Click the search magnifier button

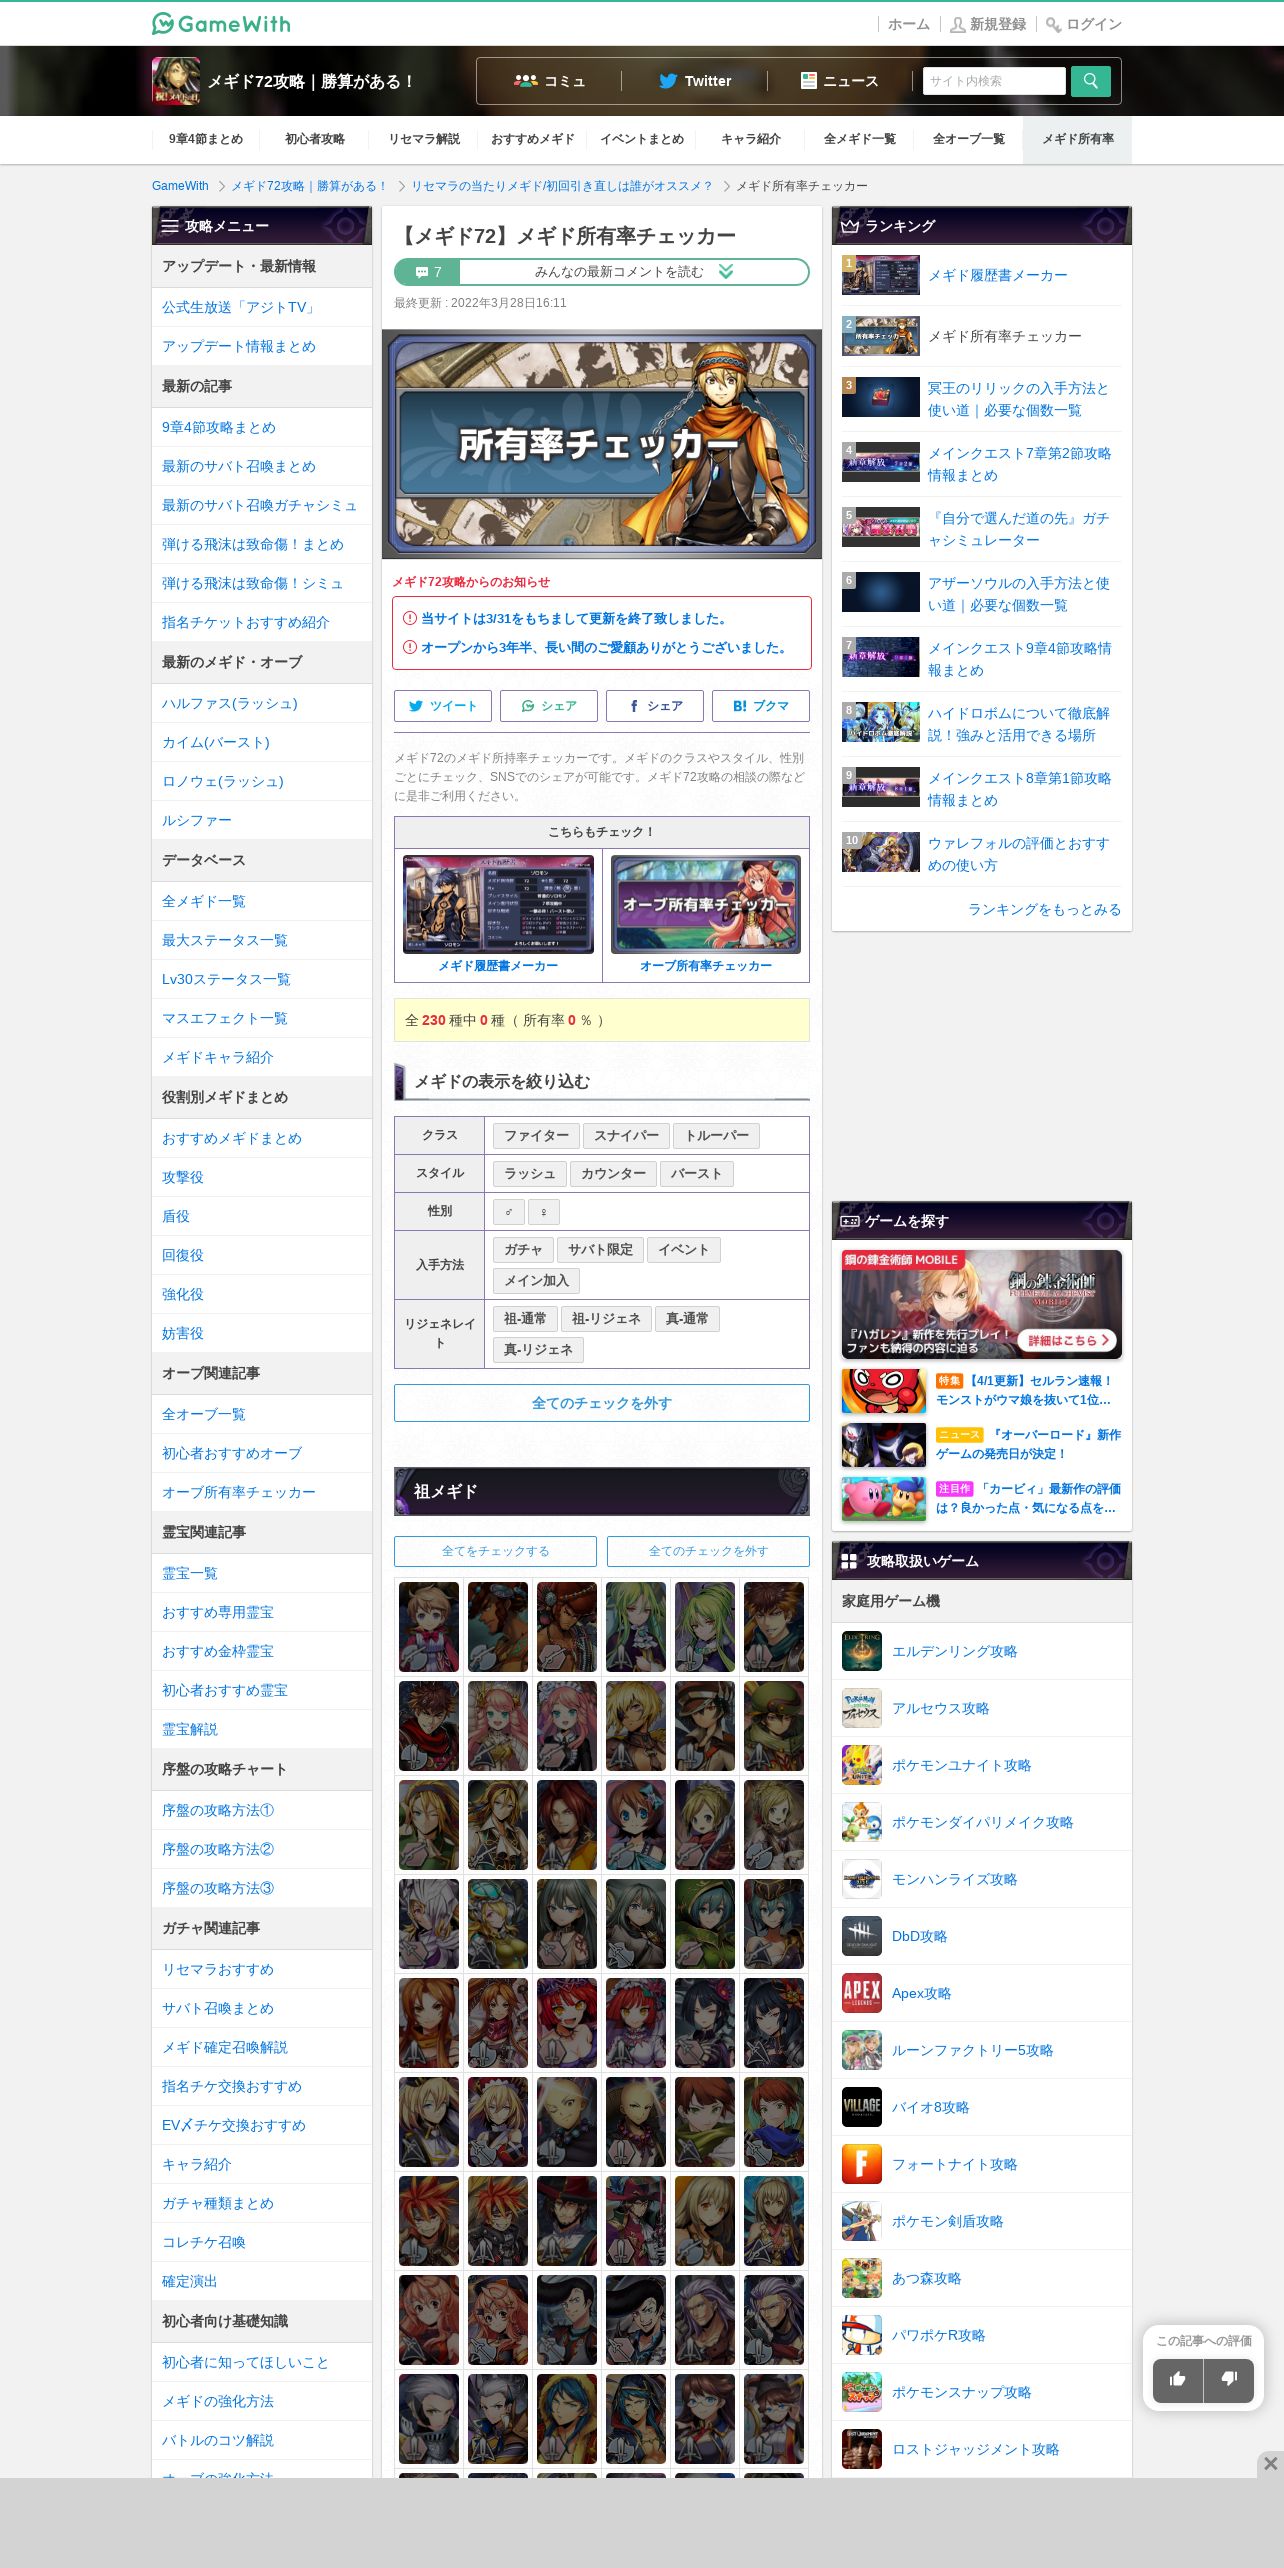(x=1090, y=81)
